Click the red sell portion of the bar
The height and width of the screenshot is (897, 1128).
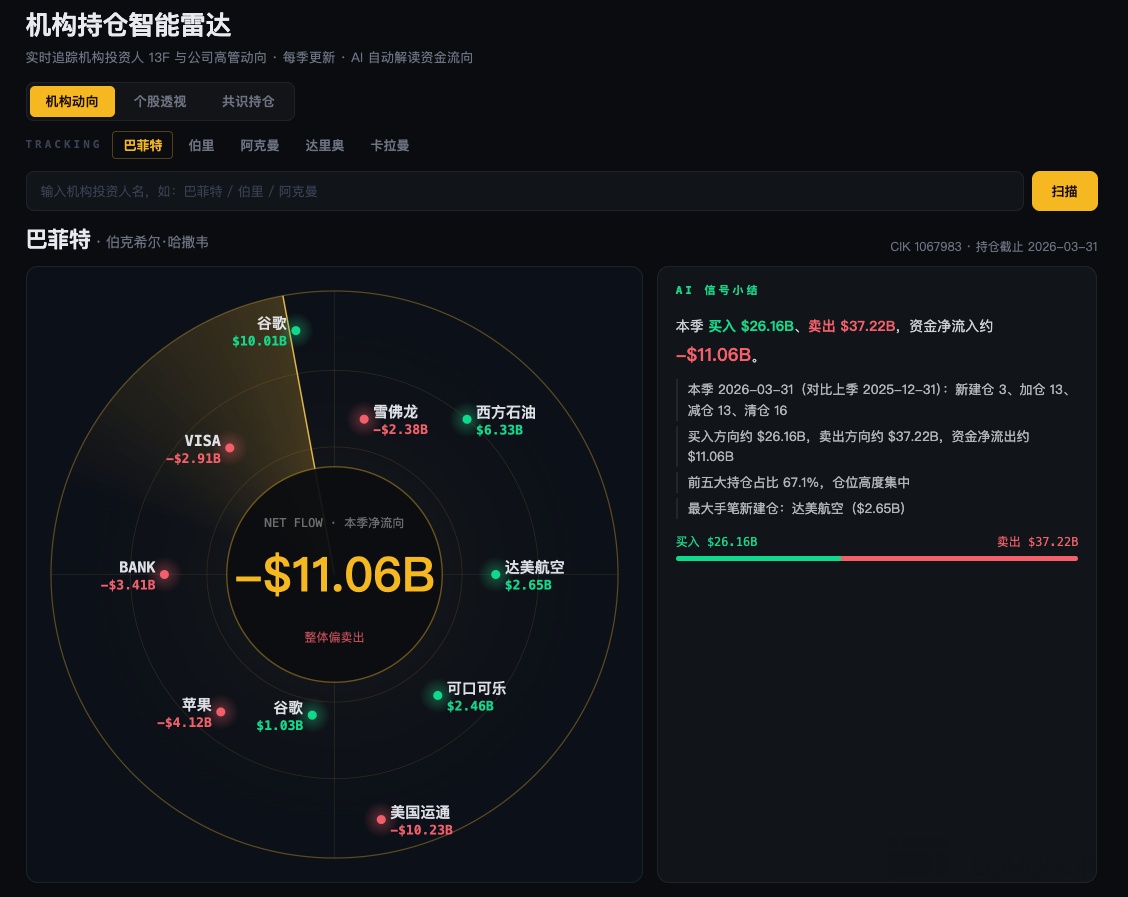point(960,558)
